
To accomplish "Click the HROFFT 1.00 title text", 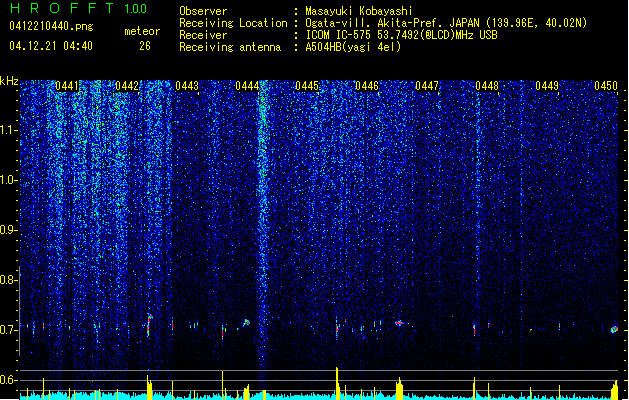I will point(78,8).
